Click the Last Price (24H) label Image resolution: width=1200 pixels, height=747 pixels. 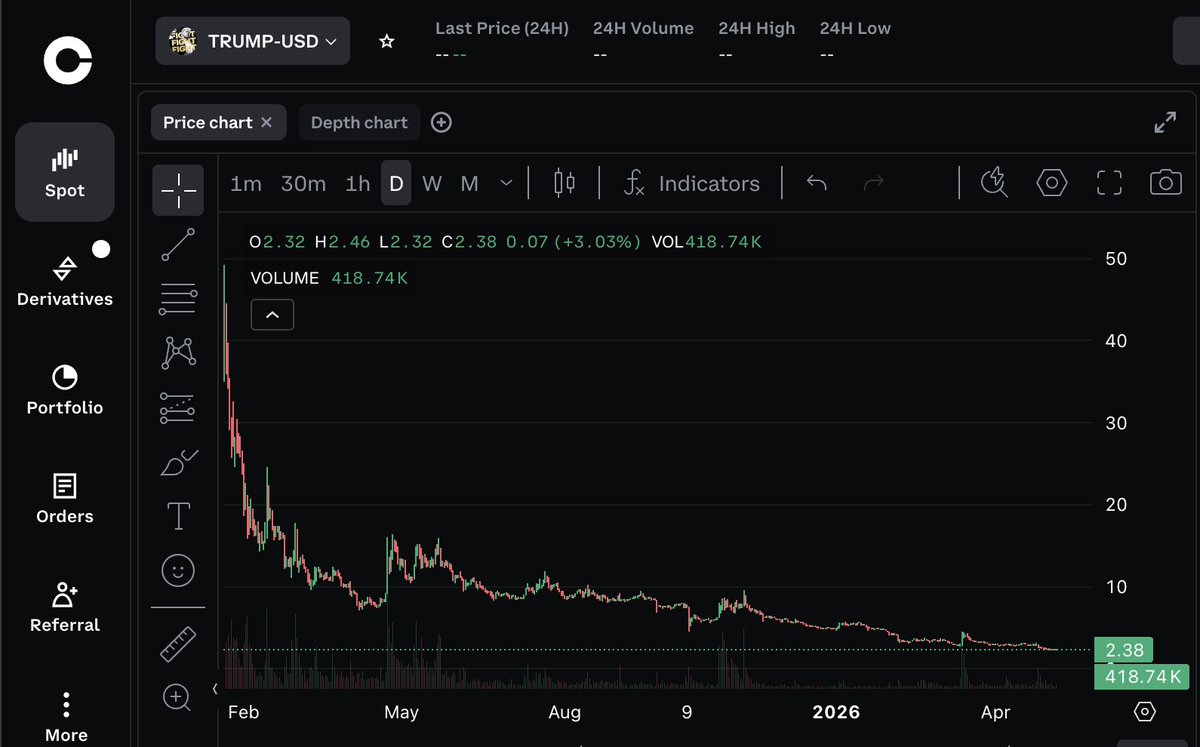pos(502,28)
